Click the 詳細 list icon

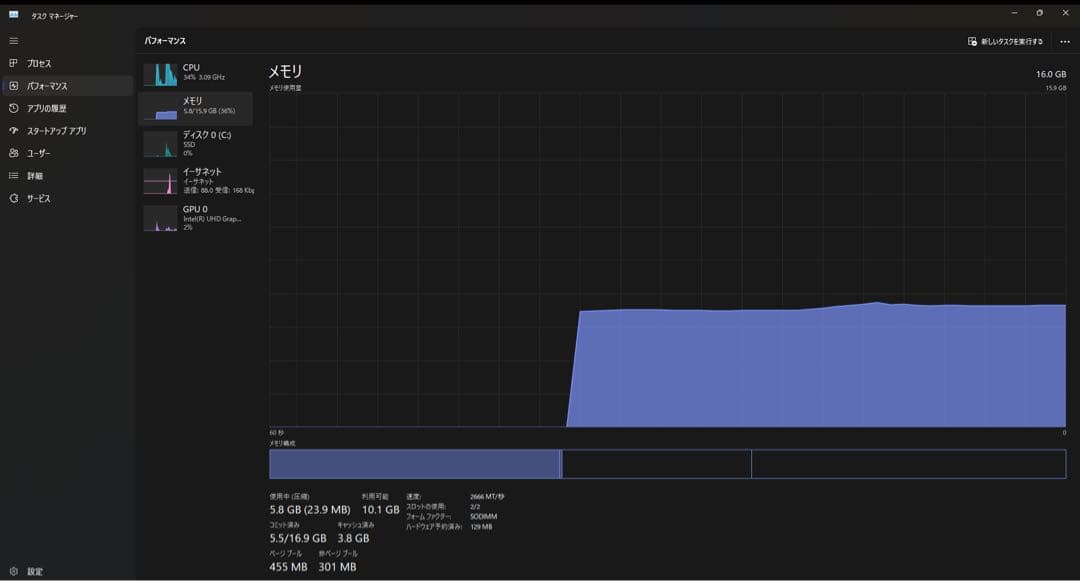(14, 176)
